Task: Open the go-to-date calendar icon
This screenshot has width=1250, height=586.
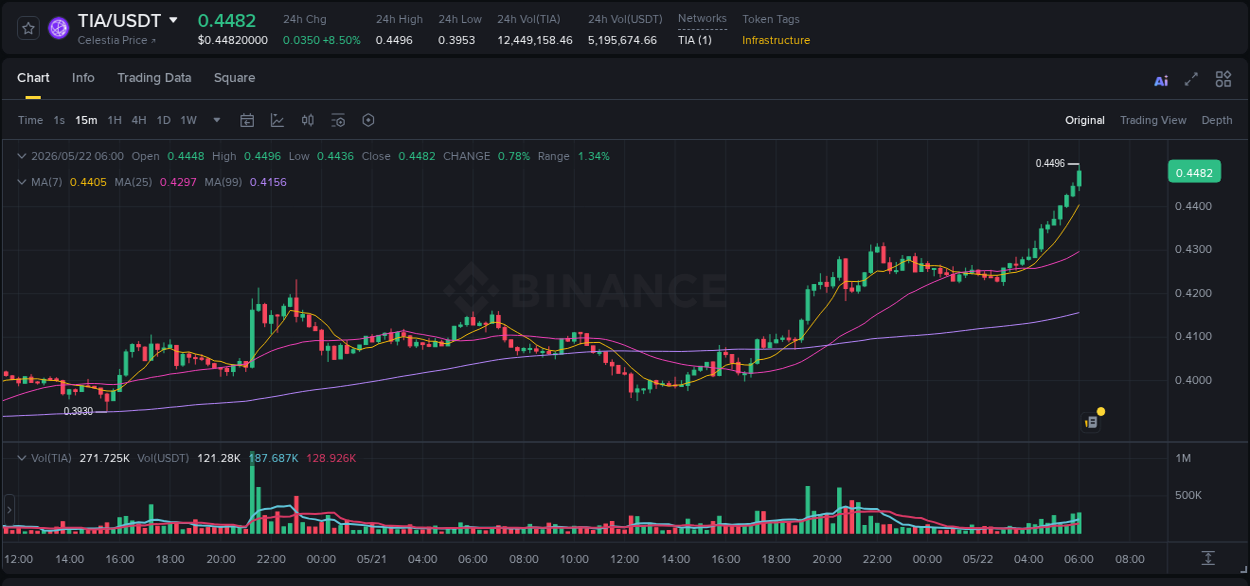Action: (247, 120)
